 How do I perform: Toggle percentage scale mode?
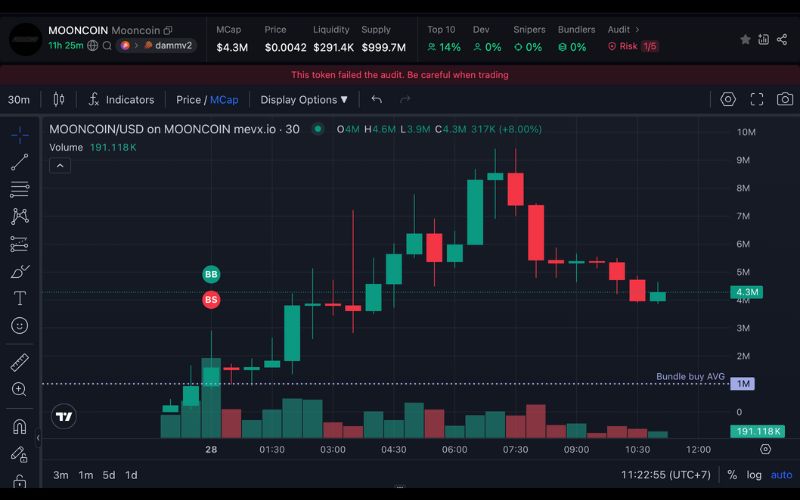point(732,474)
